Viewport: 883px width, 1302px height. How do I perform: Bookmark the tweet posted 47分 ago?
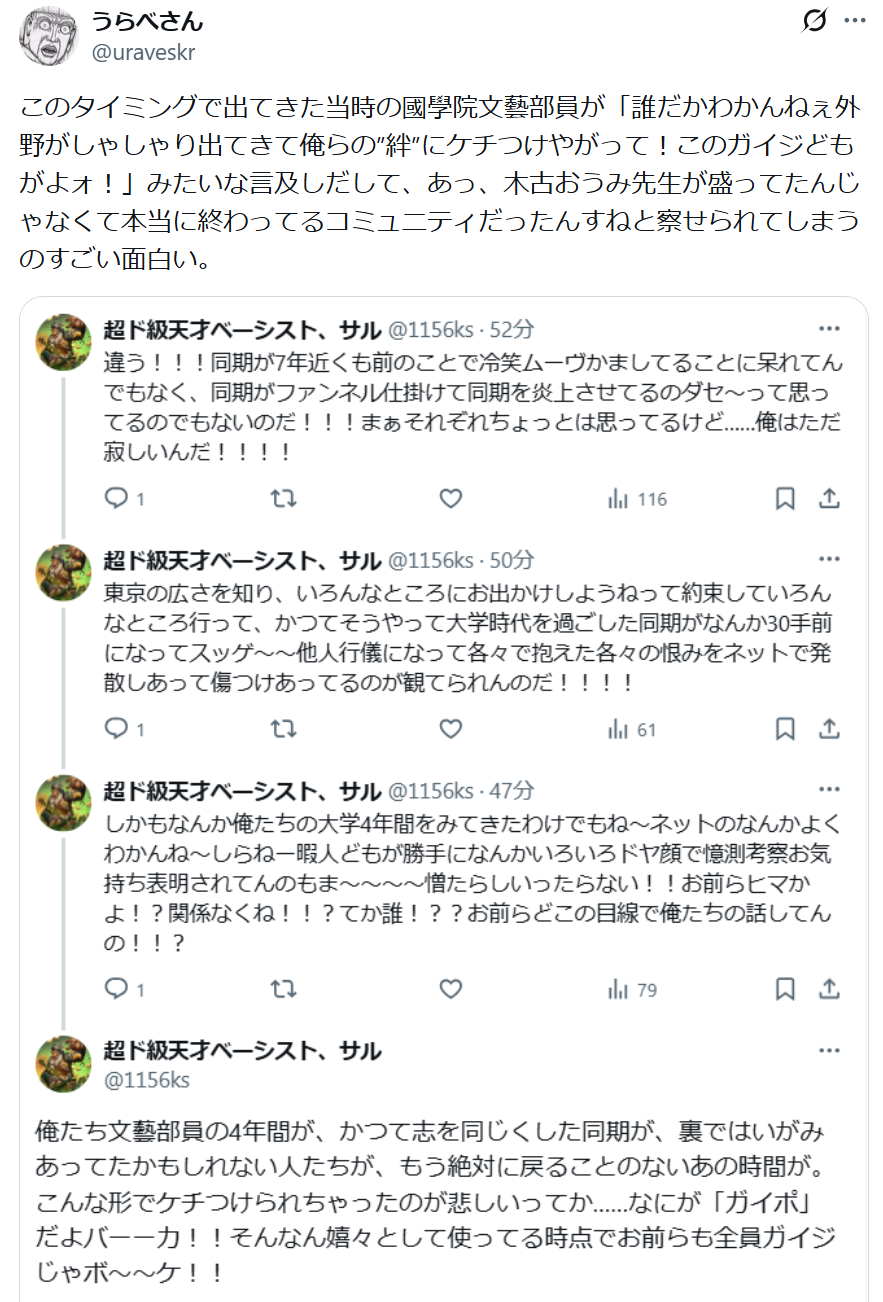[785, 989]
